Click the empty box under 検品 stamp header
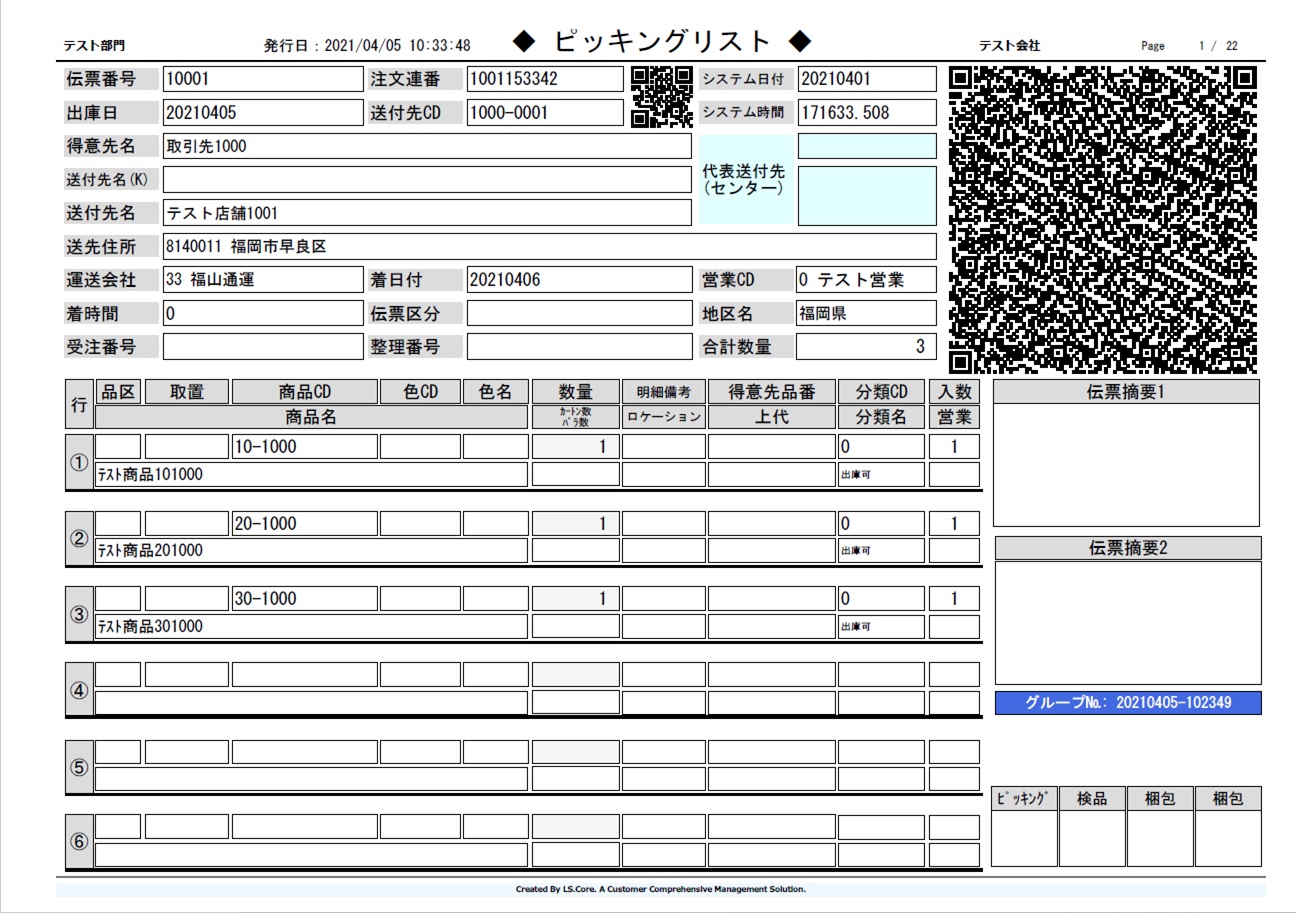 (1091, 838)
